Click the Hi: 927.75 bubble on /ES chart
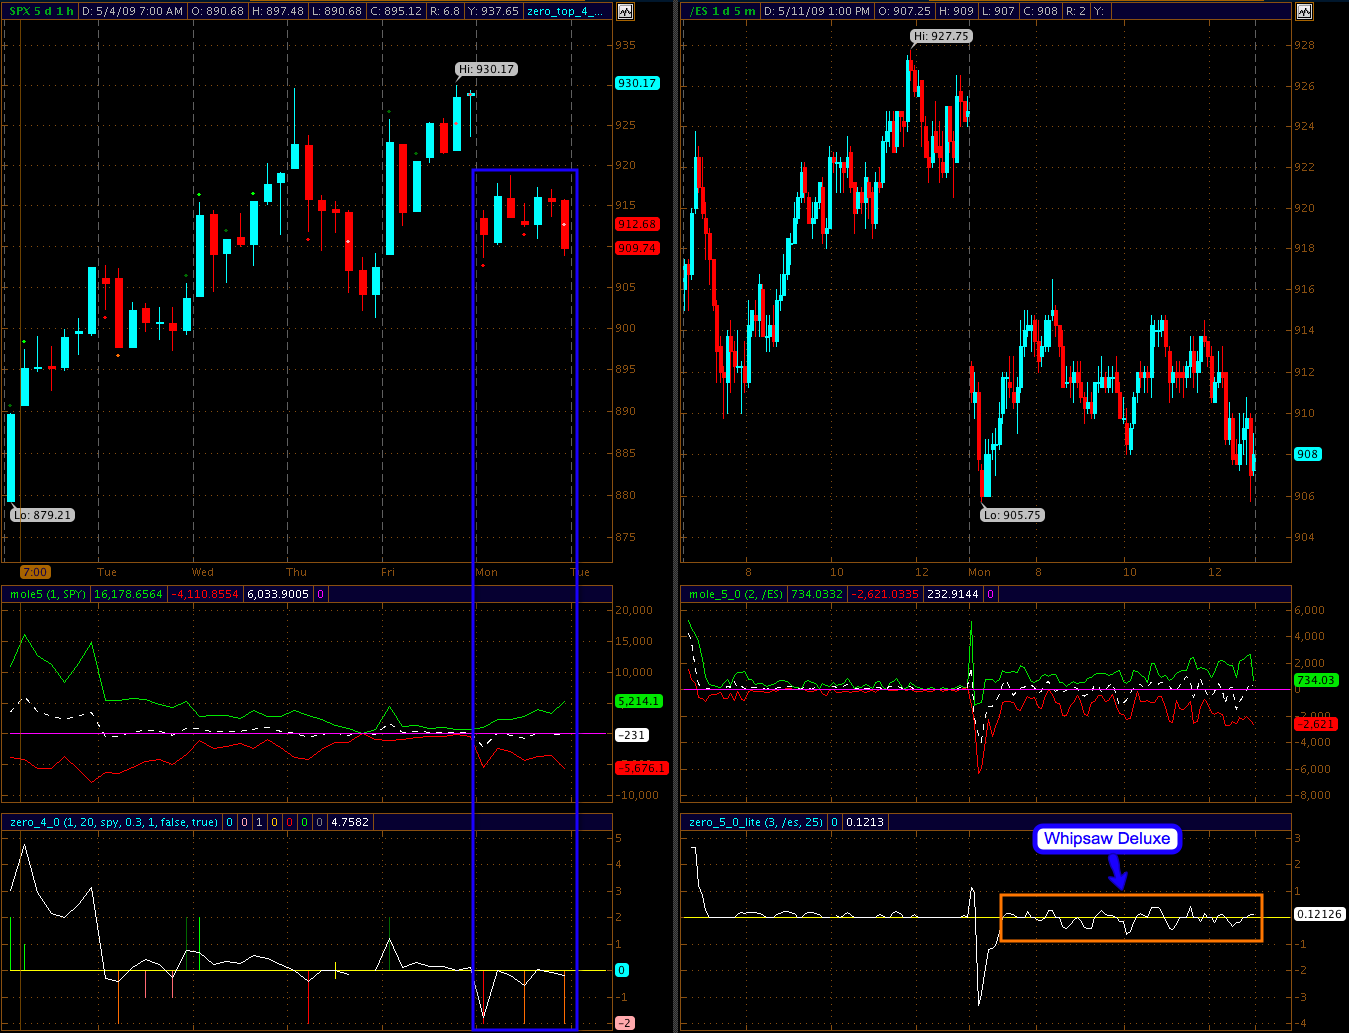This screenshot has height=1033, width=1349. coord(941,36)
